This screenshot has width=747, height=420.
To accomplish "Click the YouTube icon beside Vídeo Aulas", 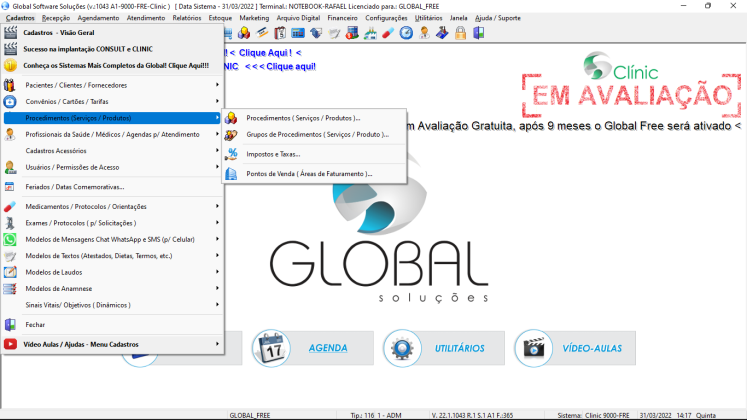I will point(10,344).
